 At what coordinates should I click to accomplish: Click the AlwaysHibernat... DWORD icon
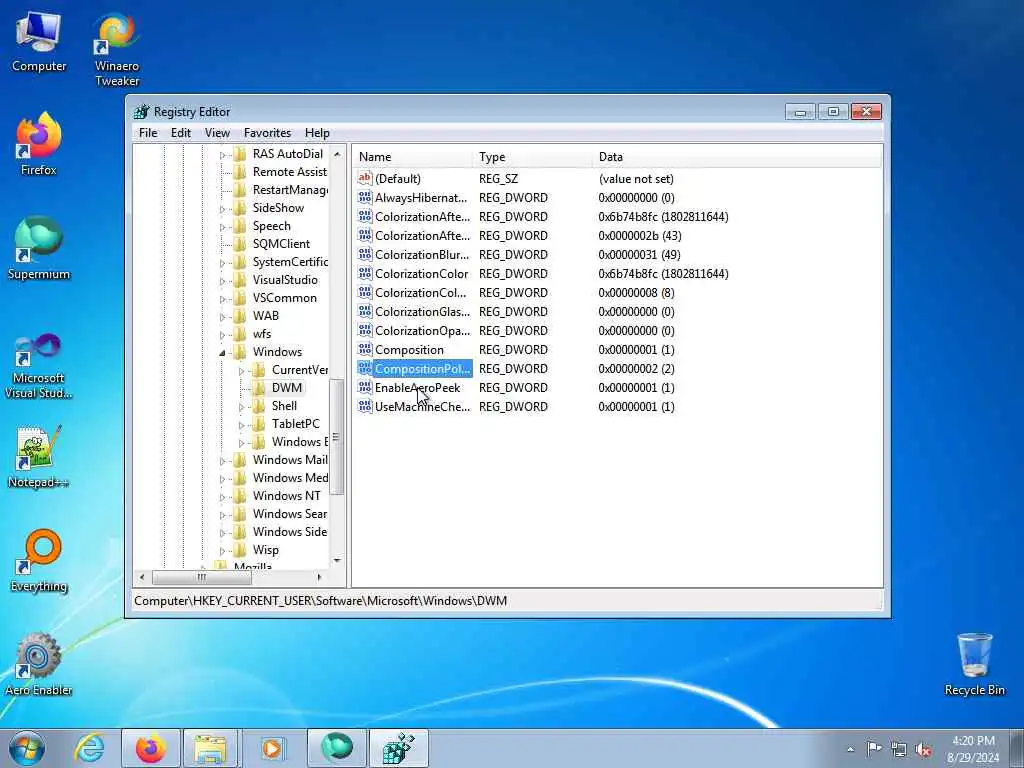click(x=364, y=197)
